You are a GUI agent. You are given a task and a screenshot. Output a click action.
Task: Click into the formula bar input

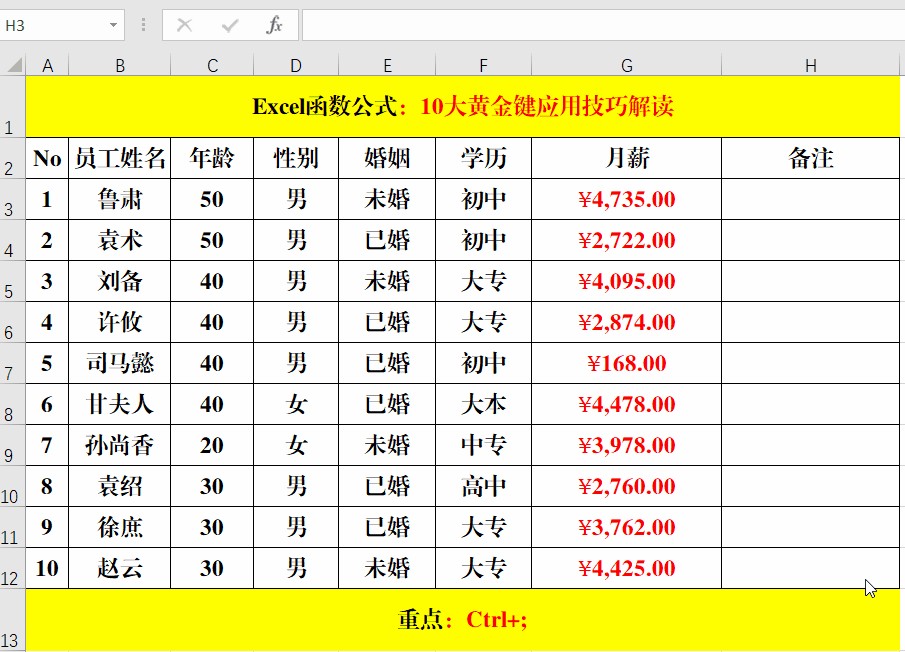pos(603,25)
